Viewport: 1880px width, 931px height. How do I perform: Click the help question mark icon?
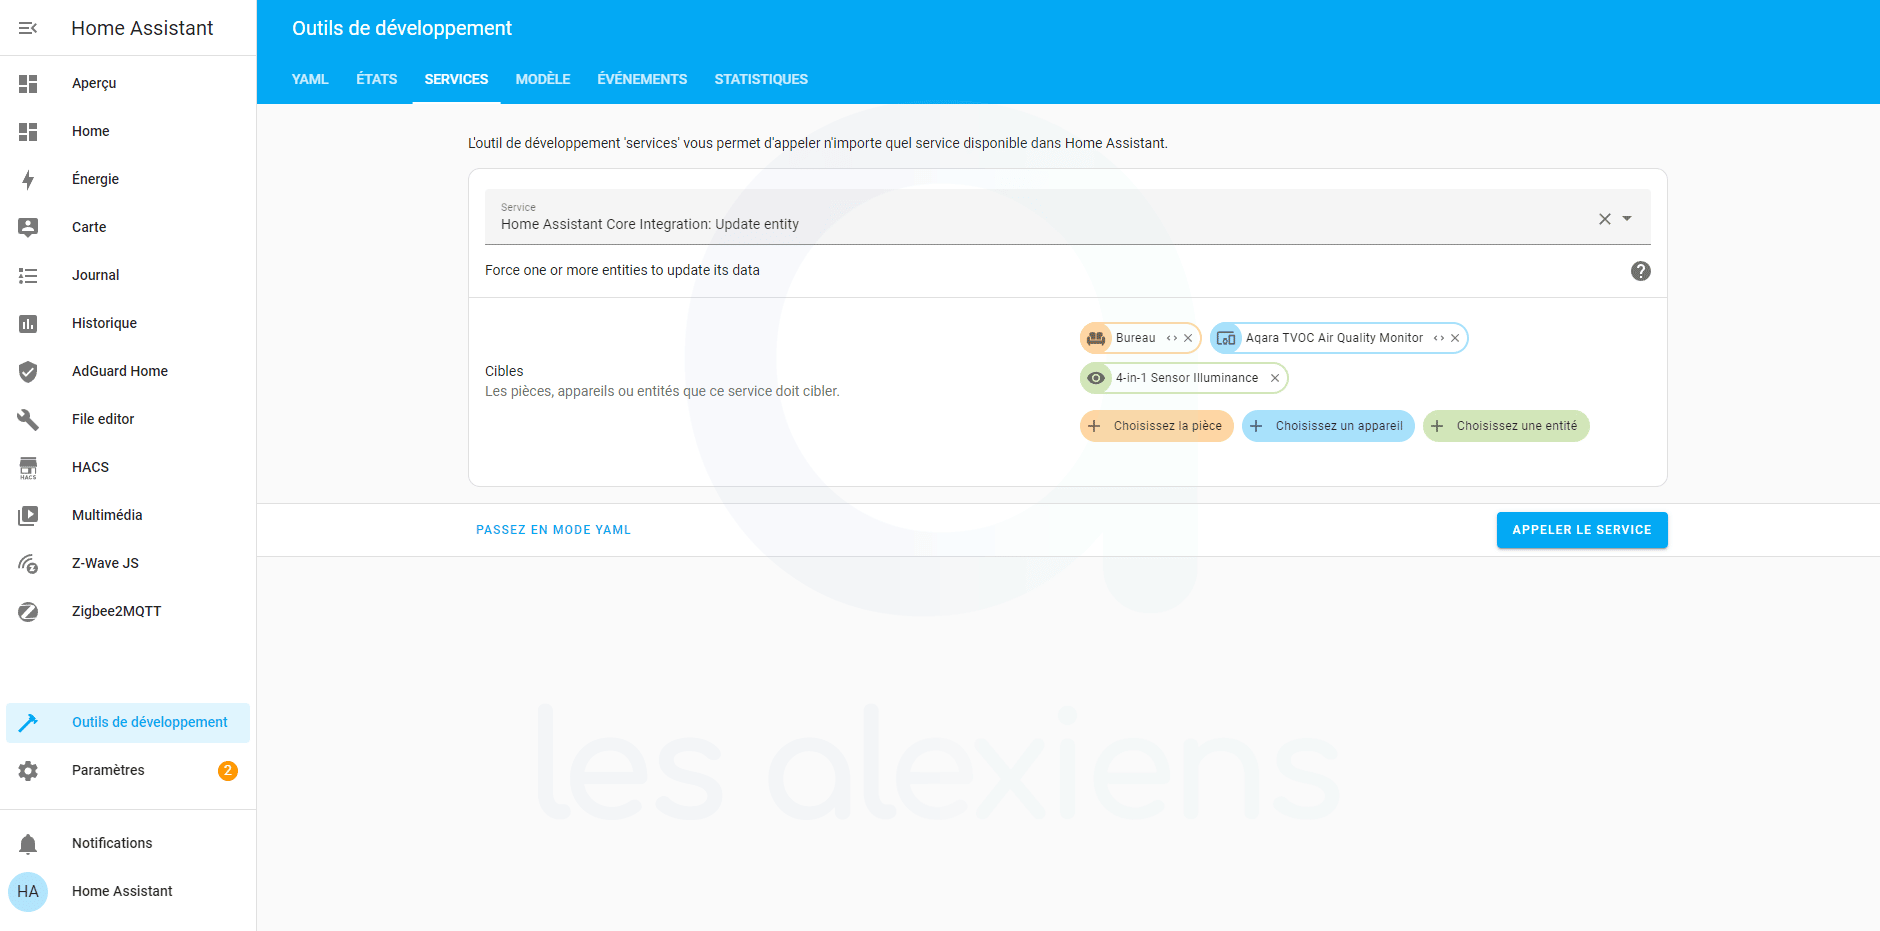coord(1640,271)
